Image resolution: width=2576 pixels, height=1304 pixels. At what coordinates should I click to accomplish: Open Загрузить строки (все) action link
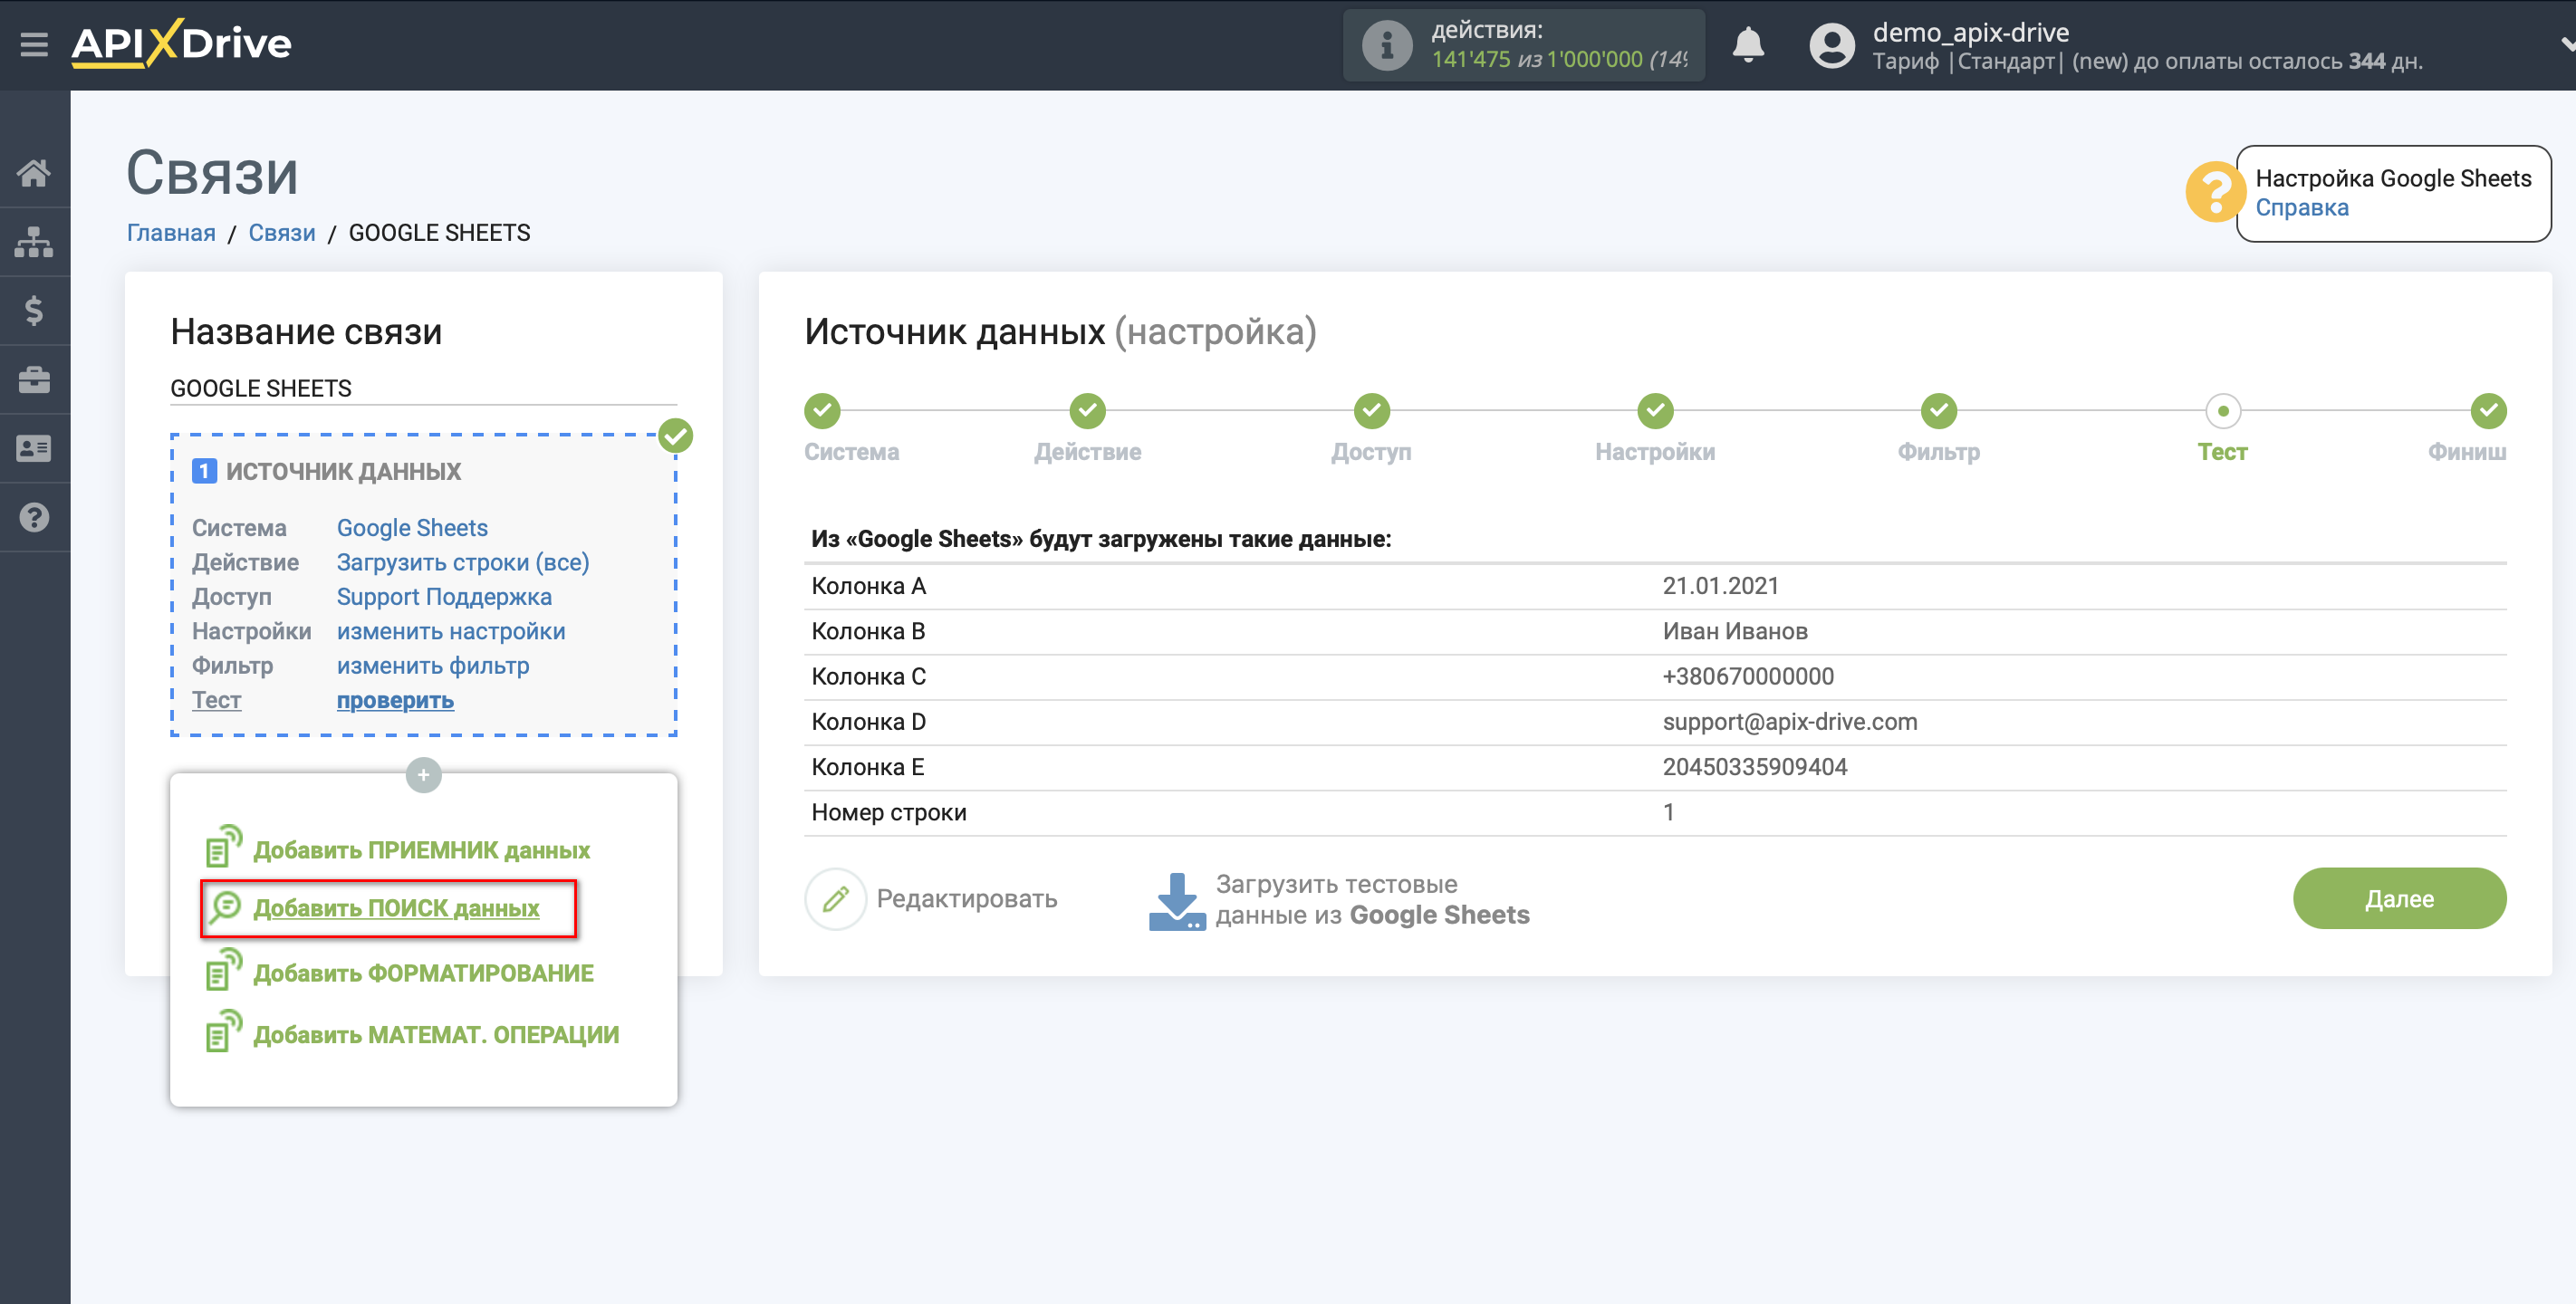463,562
